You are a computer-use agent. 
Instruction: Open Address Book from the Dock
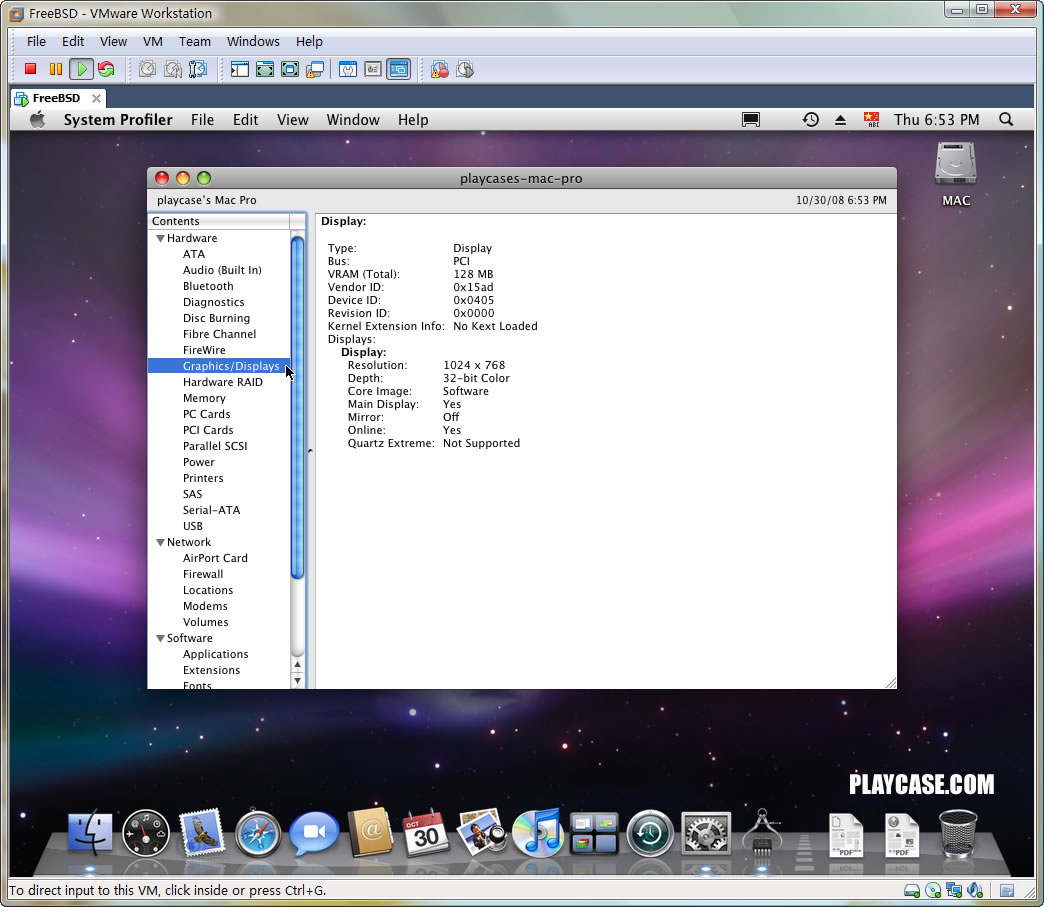click(x=370, y=832)
